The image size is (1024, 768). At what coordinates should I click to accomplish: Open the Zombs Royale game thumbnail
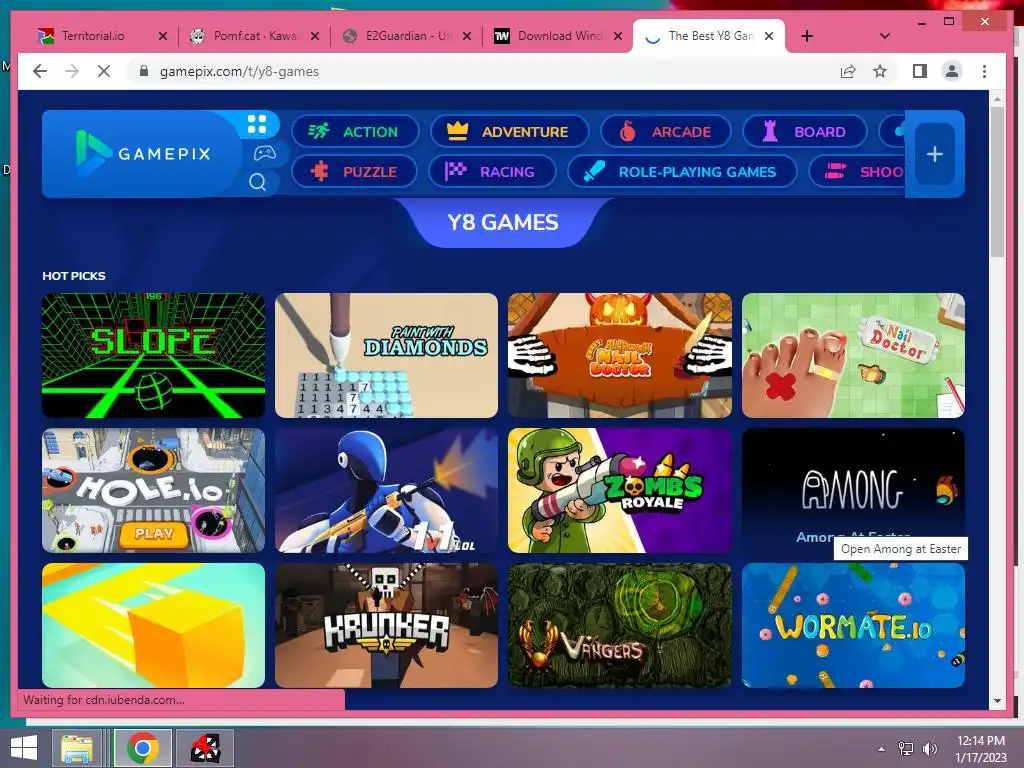620,490
